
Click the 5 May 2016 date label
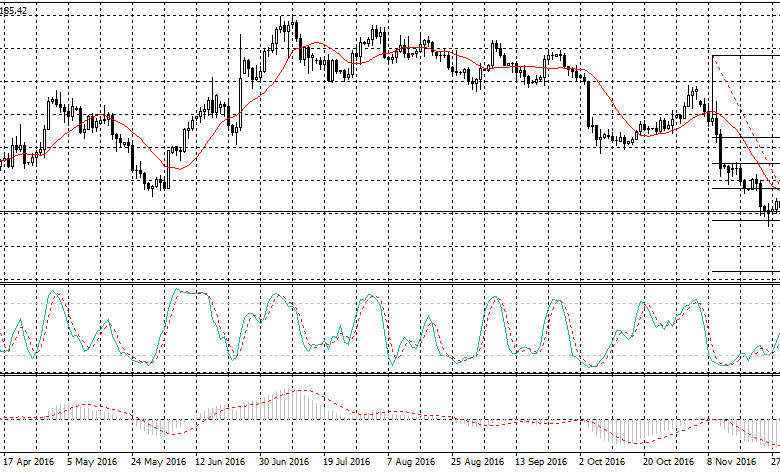pyautogui.click(x=90, y=463)
